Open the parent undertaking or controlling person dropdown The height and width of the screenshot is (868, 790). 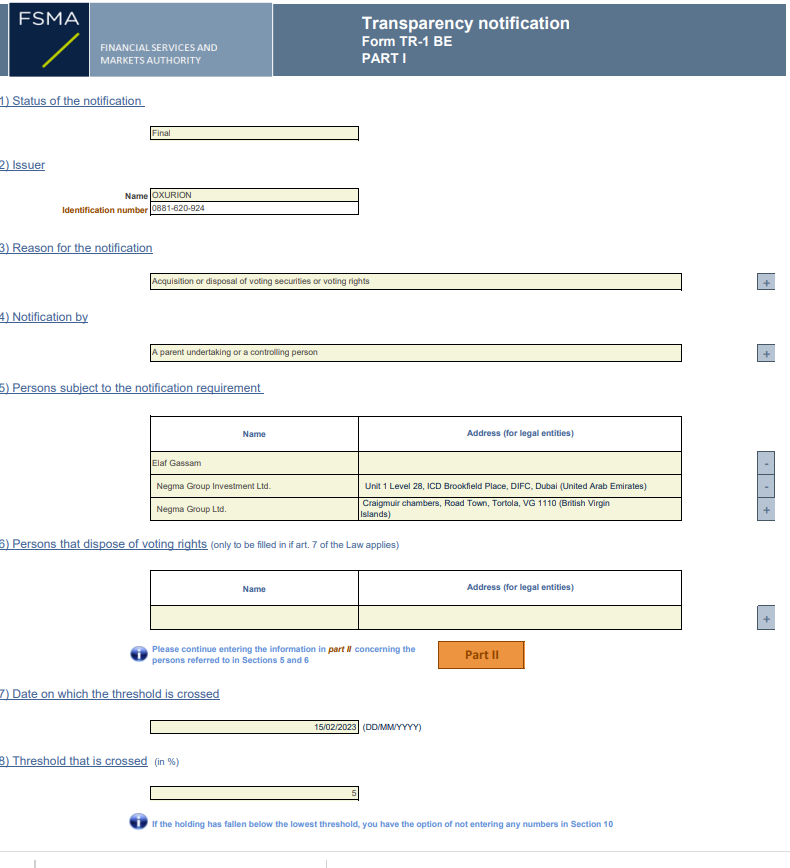click(x=415, y=353)
